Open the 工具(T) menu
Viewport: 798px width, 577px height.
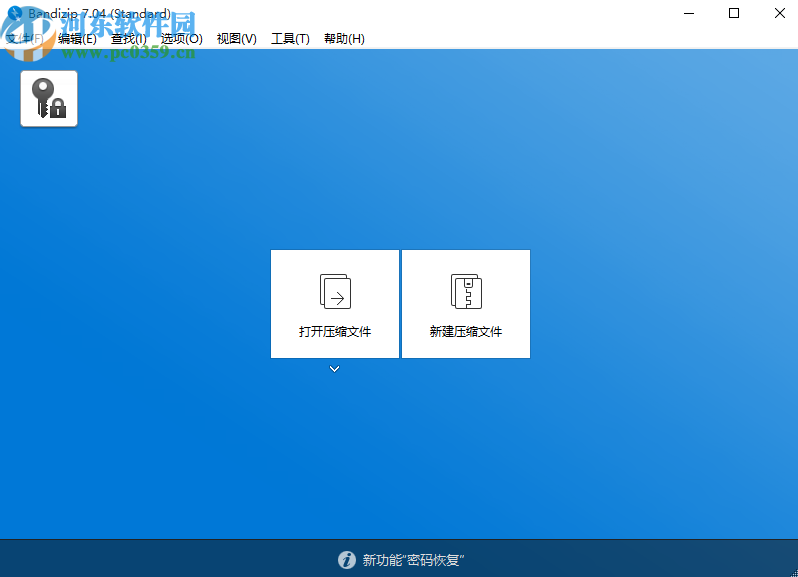pyautogui.click(x=290, y=39)
